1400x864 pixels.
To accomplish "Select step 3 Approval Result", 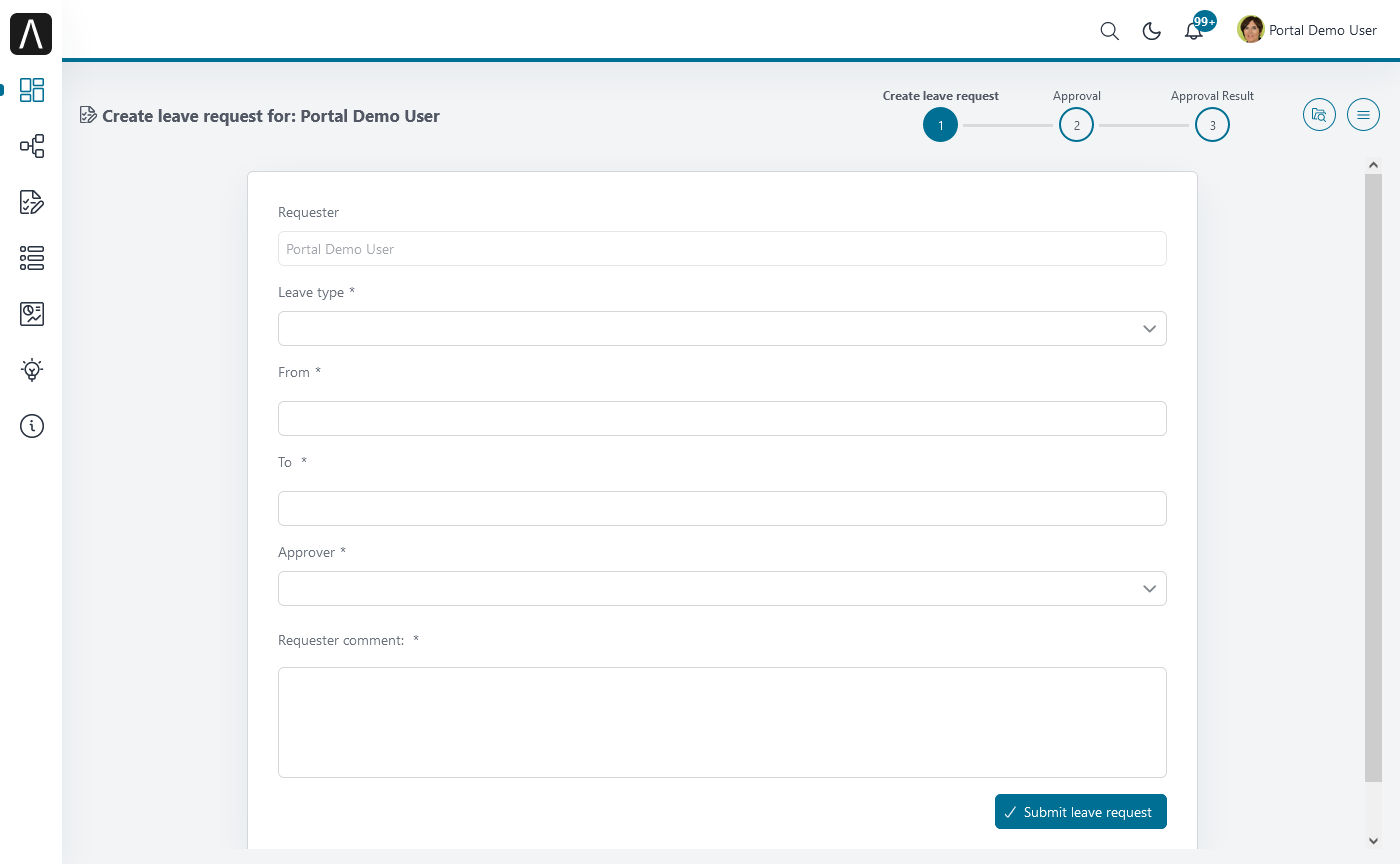I will coord(1212,125).
